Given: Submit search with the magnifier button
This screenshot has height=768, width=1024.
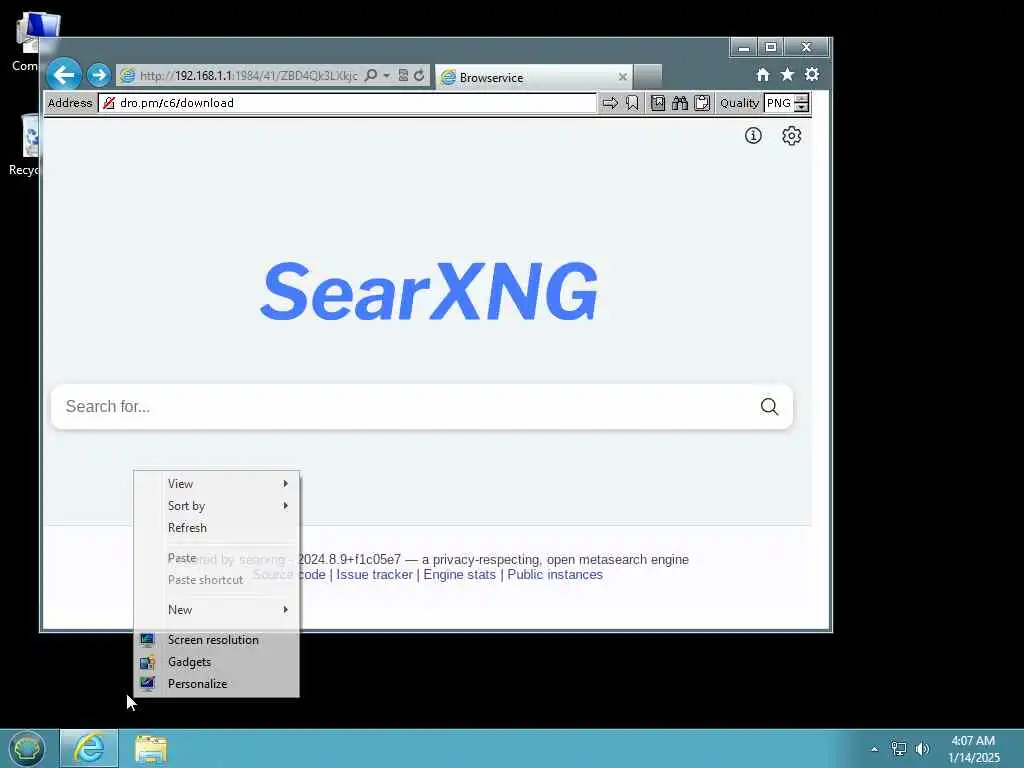Looking at the screenshot, I should [x=769, y=407].
